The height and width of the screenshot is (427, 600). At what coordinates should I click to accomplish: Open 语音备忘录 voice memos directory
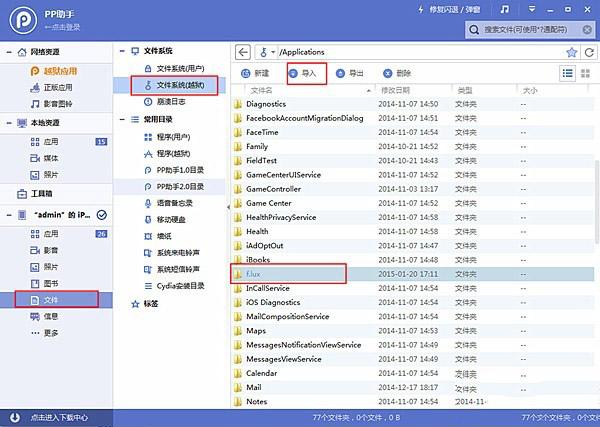point(168,203)
